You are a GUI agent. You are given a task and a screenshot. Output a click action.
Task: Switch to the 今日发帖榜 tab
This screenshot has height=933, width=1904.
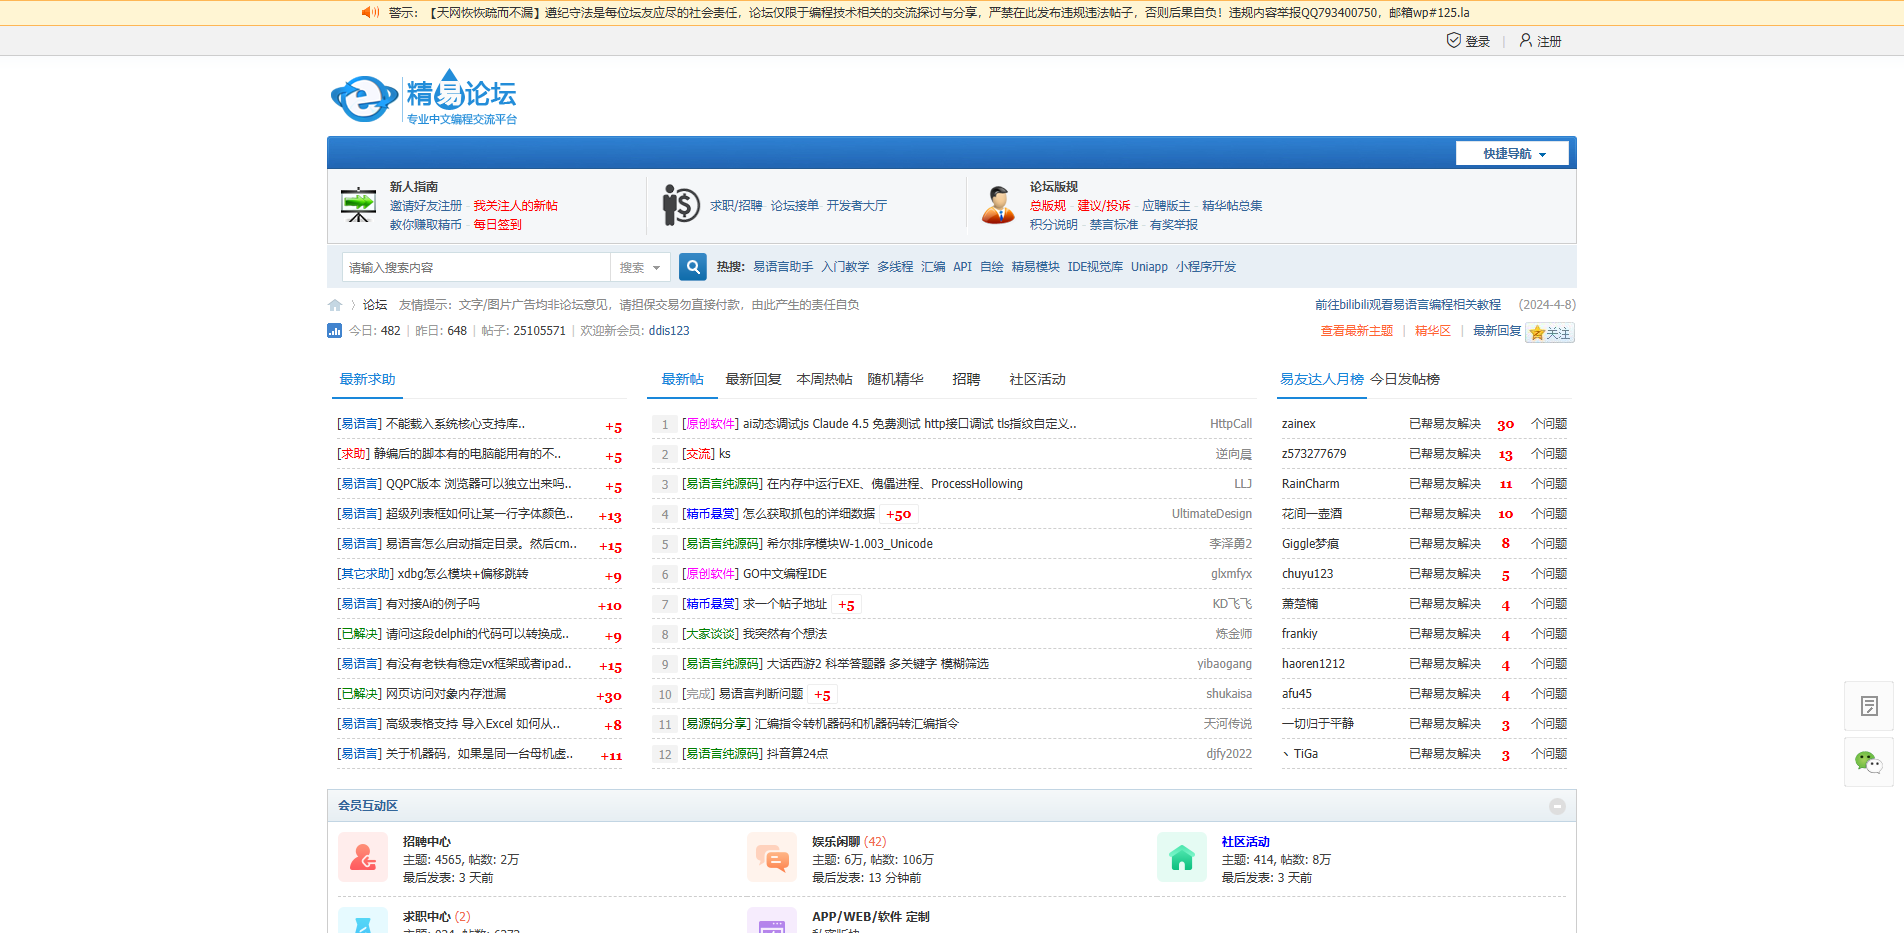pos(1407,379)
